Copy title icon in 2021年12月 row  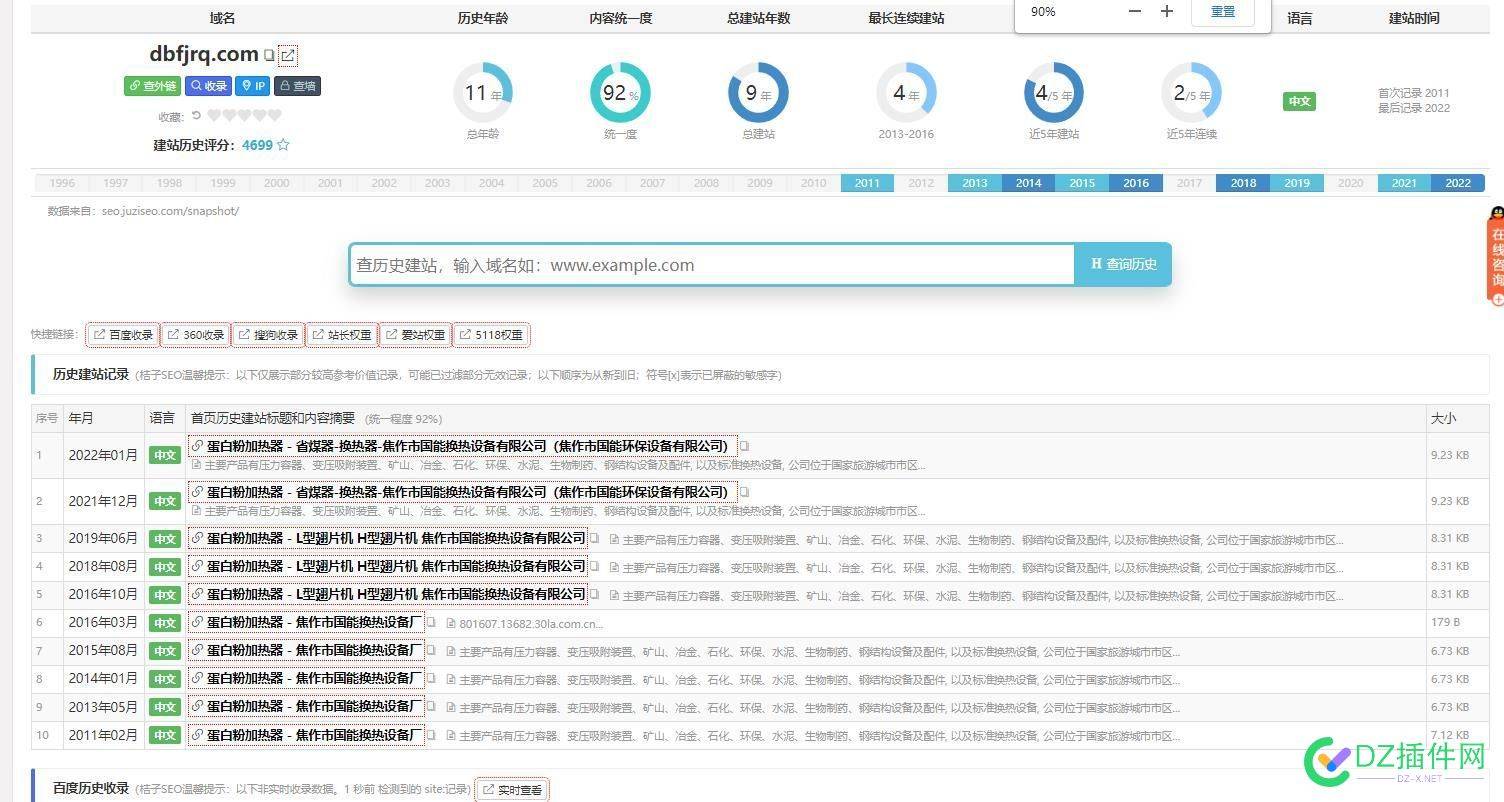(x=744, y=492)
